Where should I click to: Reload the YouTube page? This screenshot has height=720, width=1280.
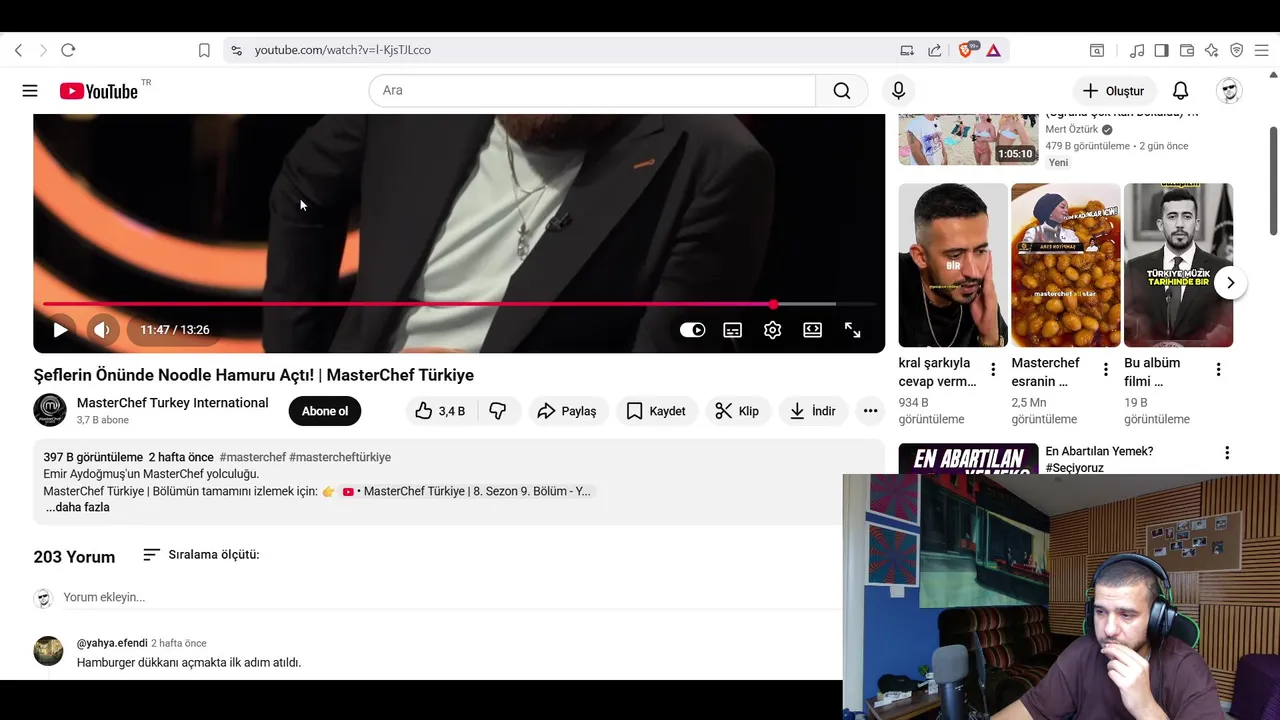(x=68, y=50)
